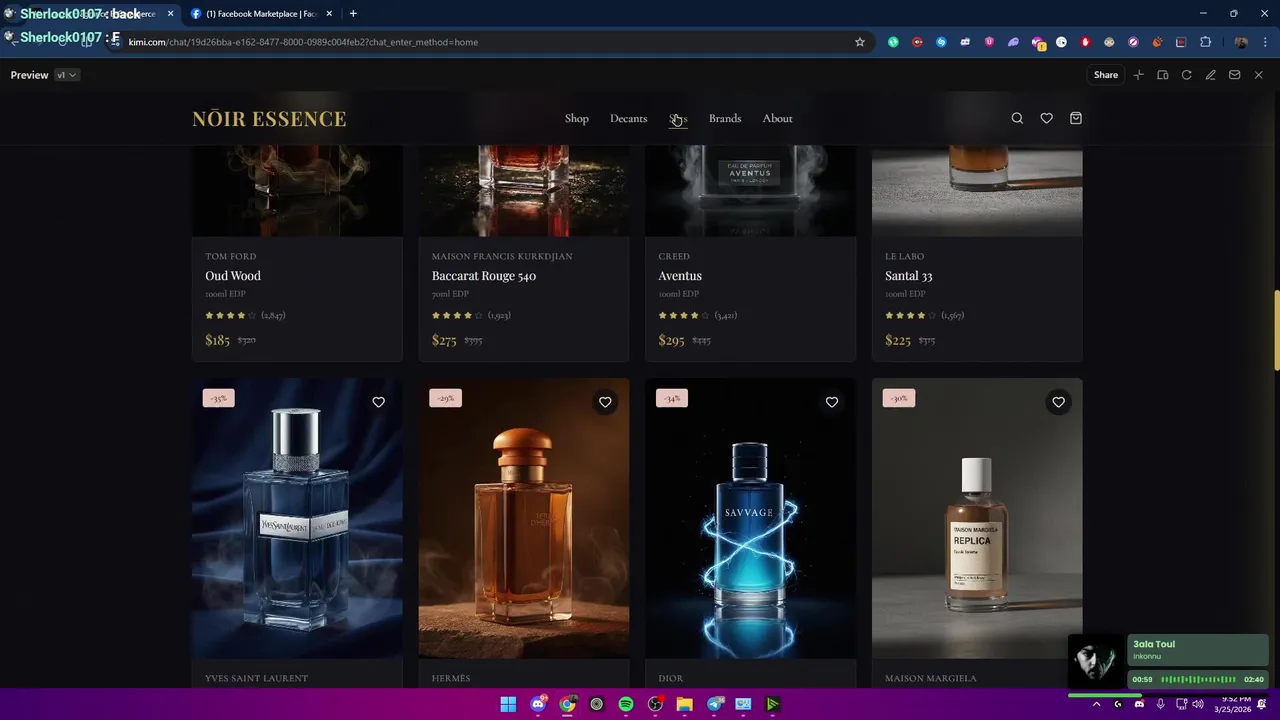Click the -30% discount badge

899,398
